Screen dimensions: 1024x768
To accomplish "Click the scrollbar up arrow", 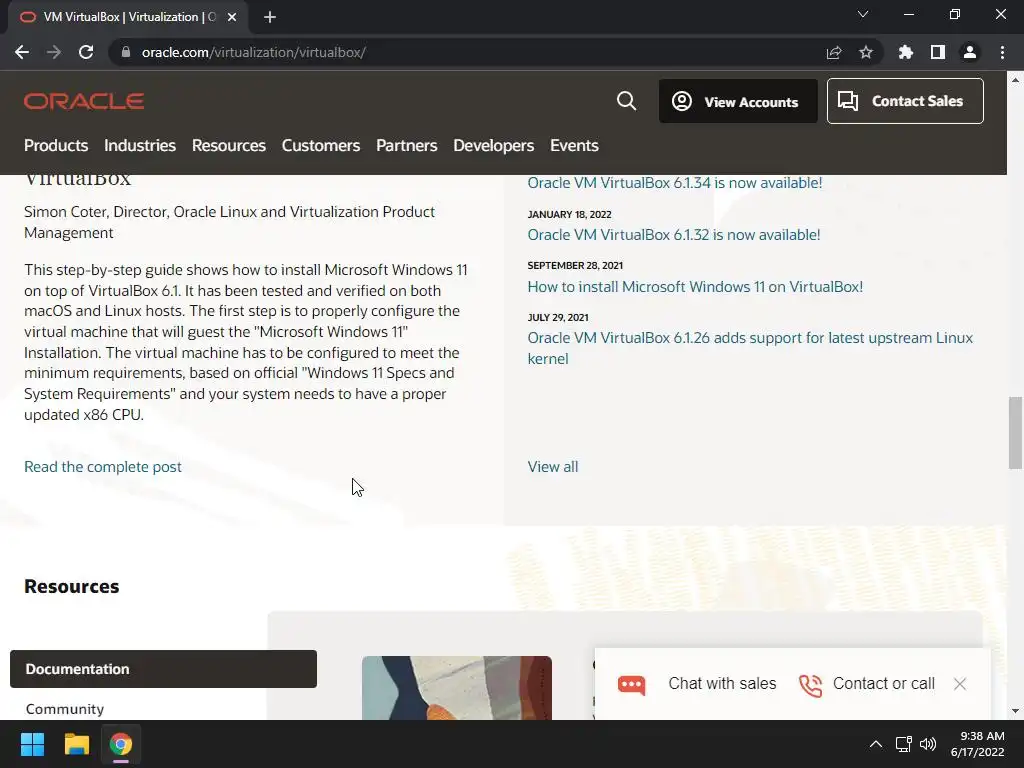I will point(1015,80).
